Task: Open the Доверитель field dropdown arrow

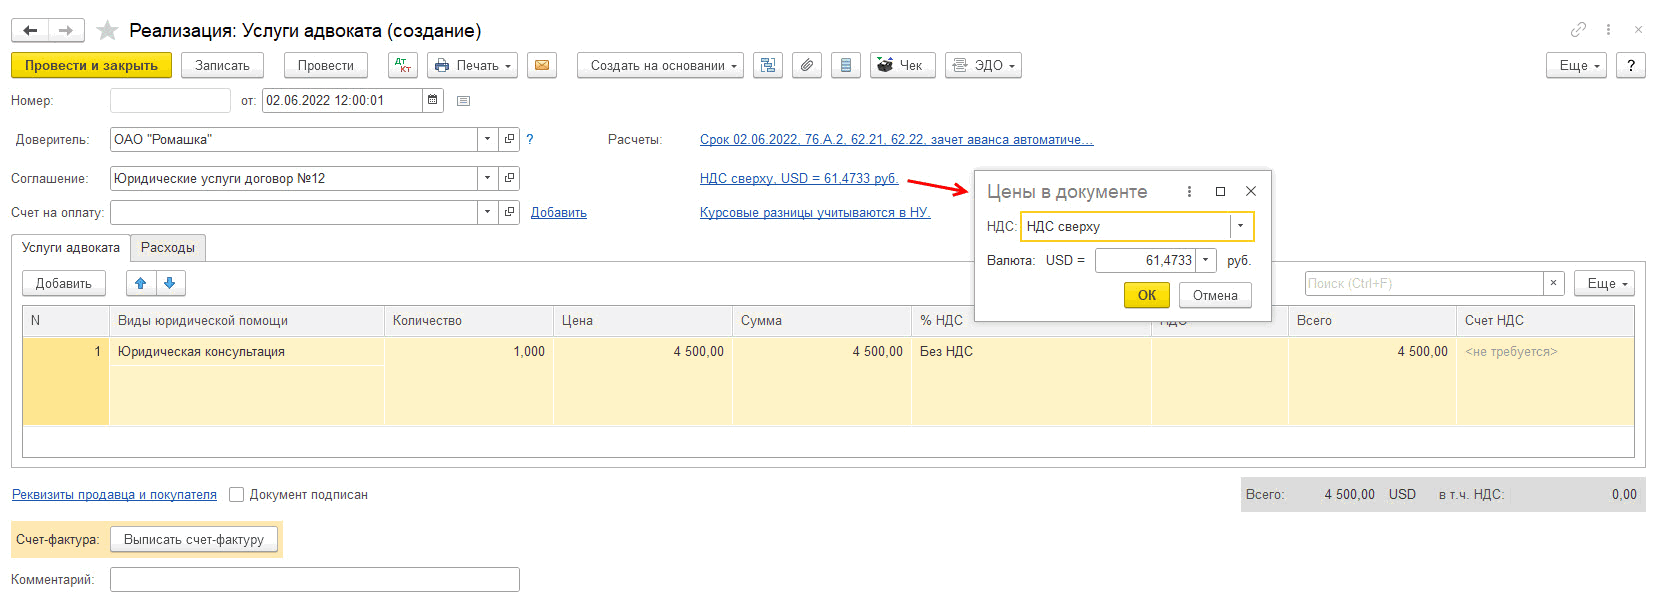Action: click(487, 140)
